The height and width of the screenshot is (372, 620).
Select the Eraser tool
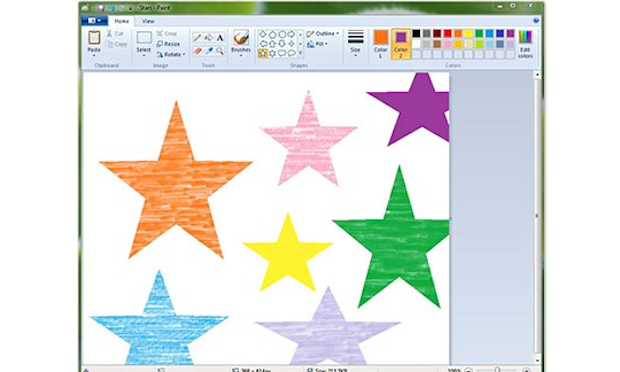click(198, 51)
